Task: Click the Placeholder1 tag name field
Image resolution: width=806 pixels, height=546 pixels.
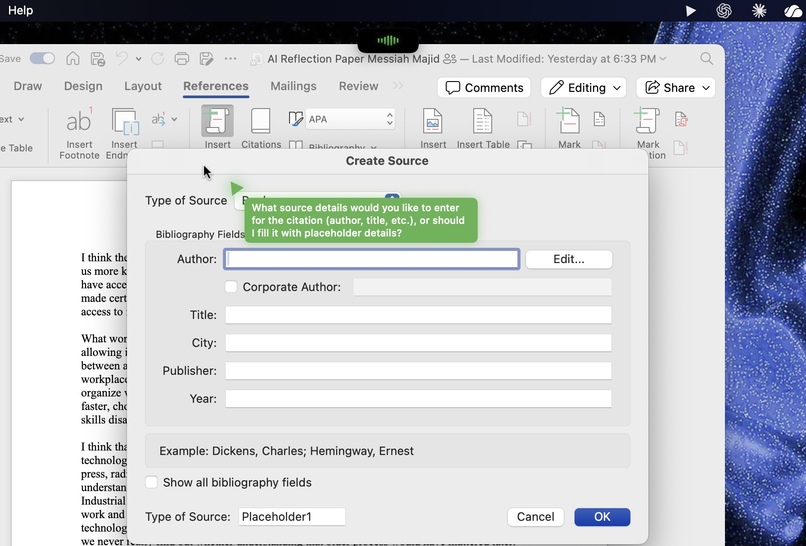Action: pyautogui.click(x=292, y=517)
